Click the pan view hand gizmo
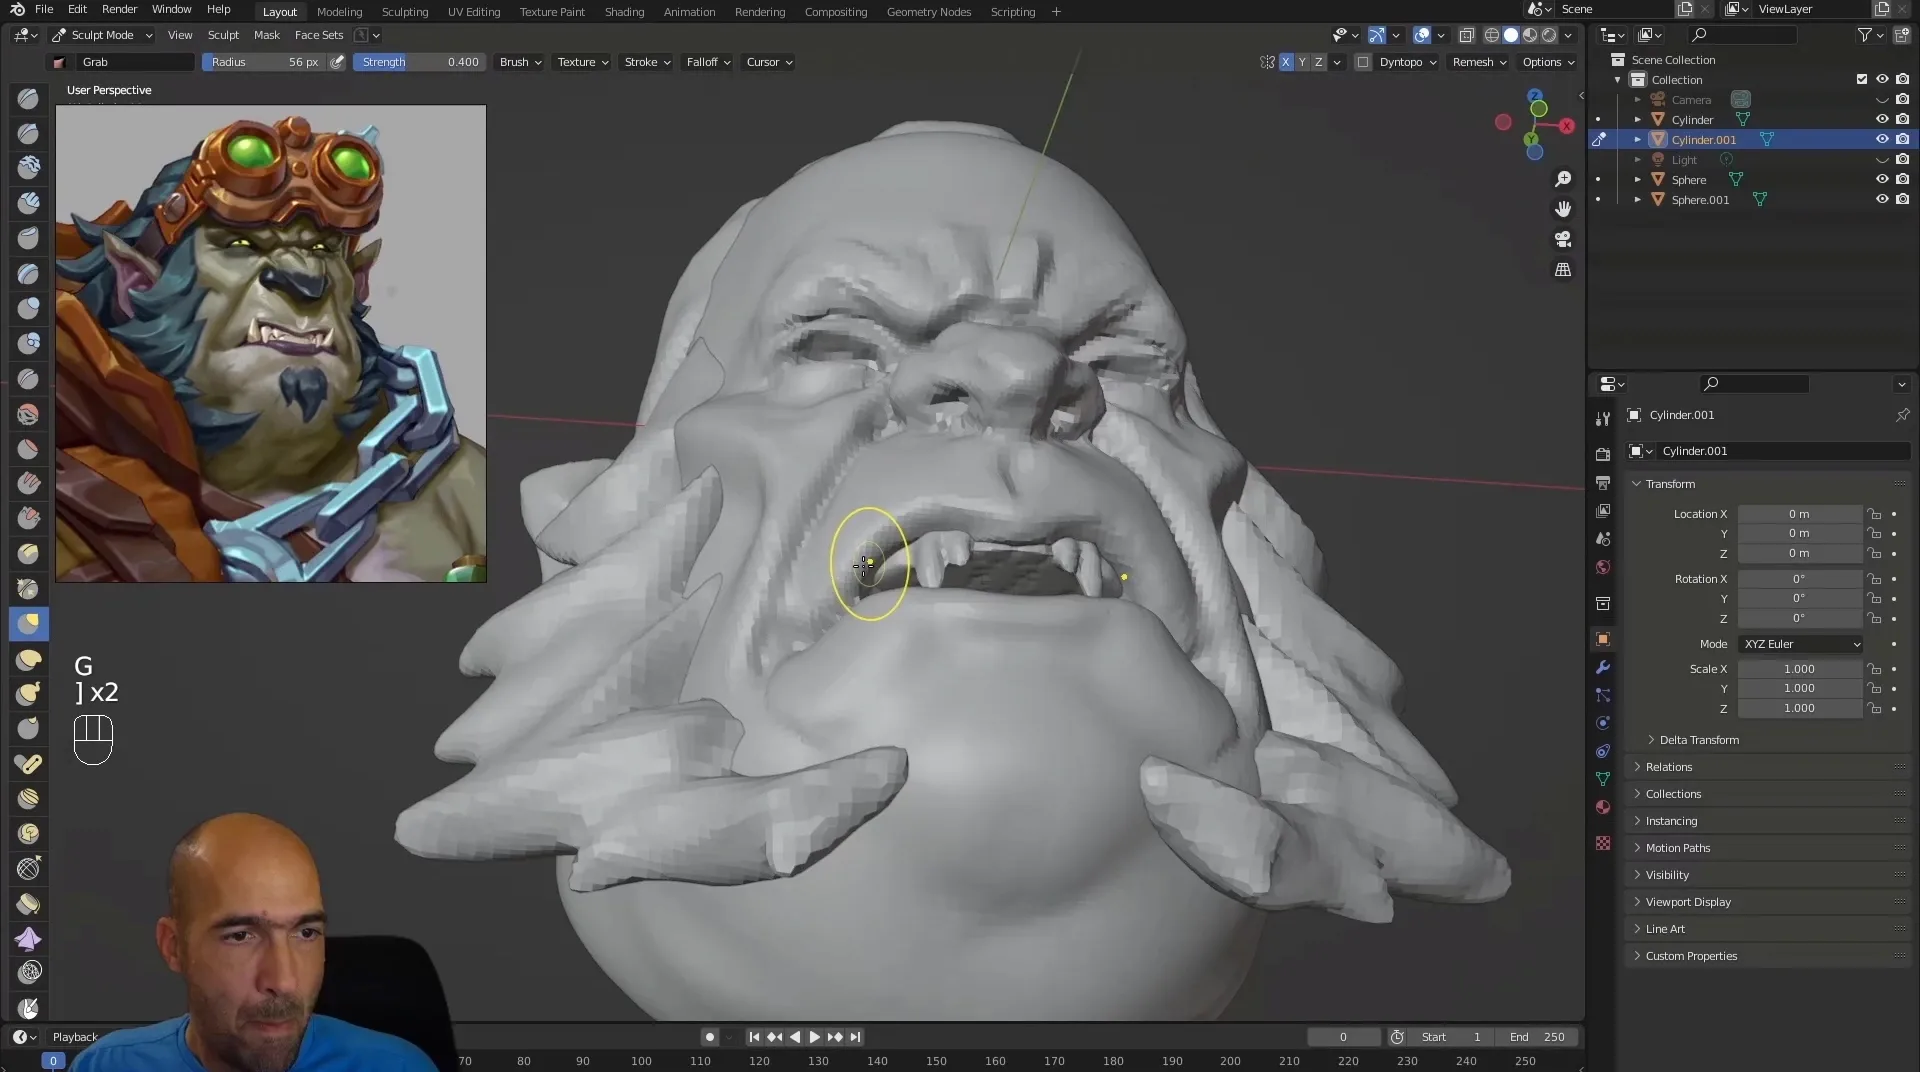 coord(1563,209)
